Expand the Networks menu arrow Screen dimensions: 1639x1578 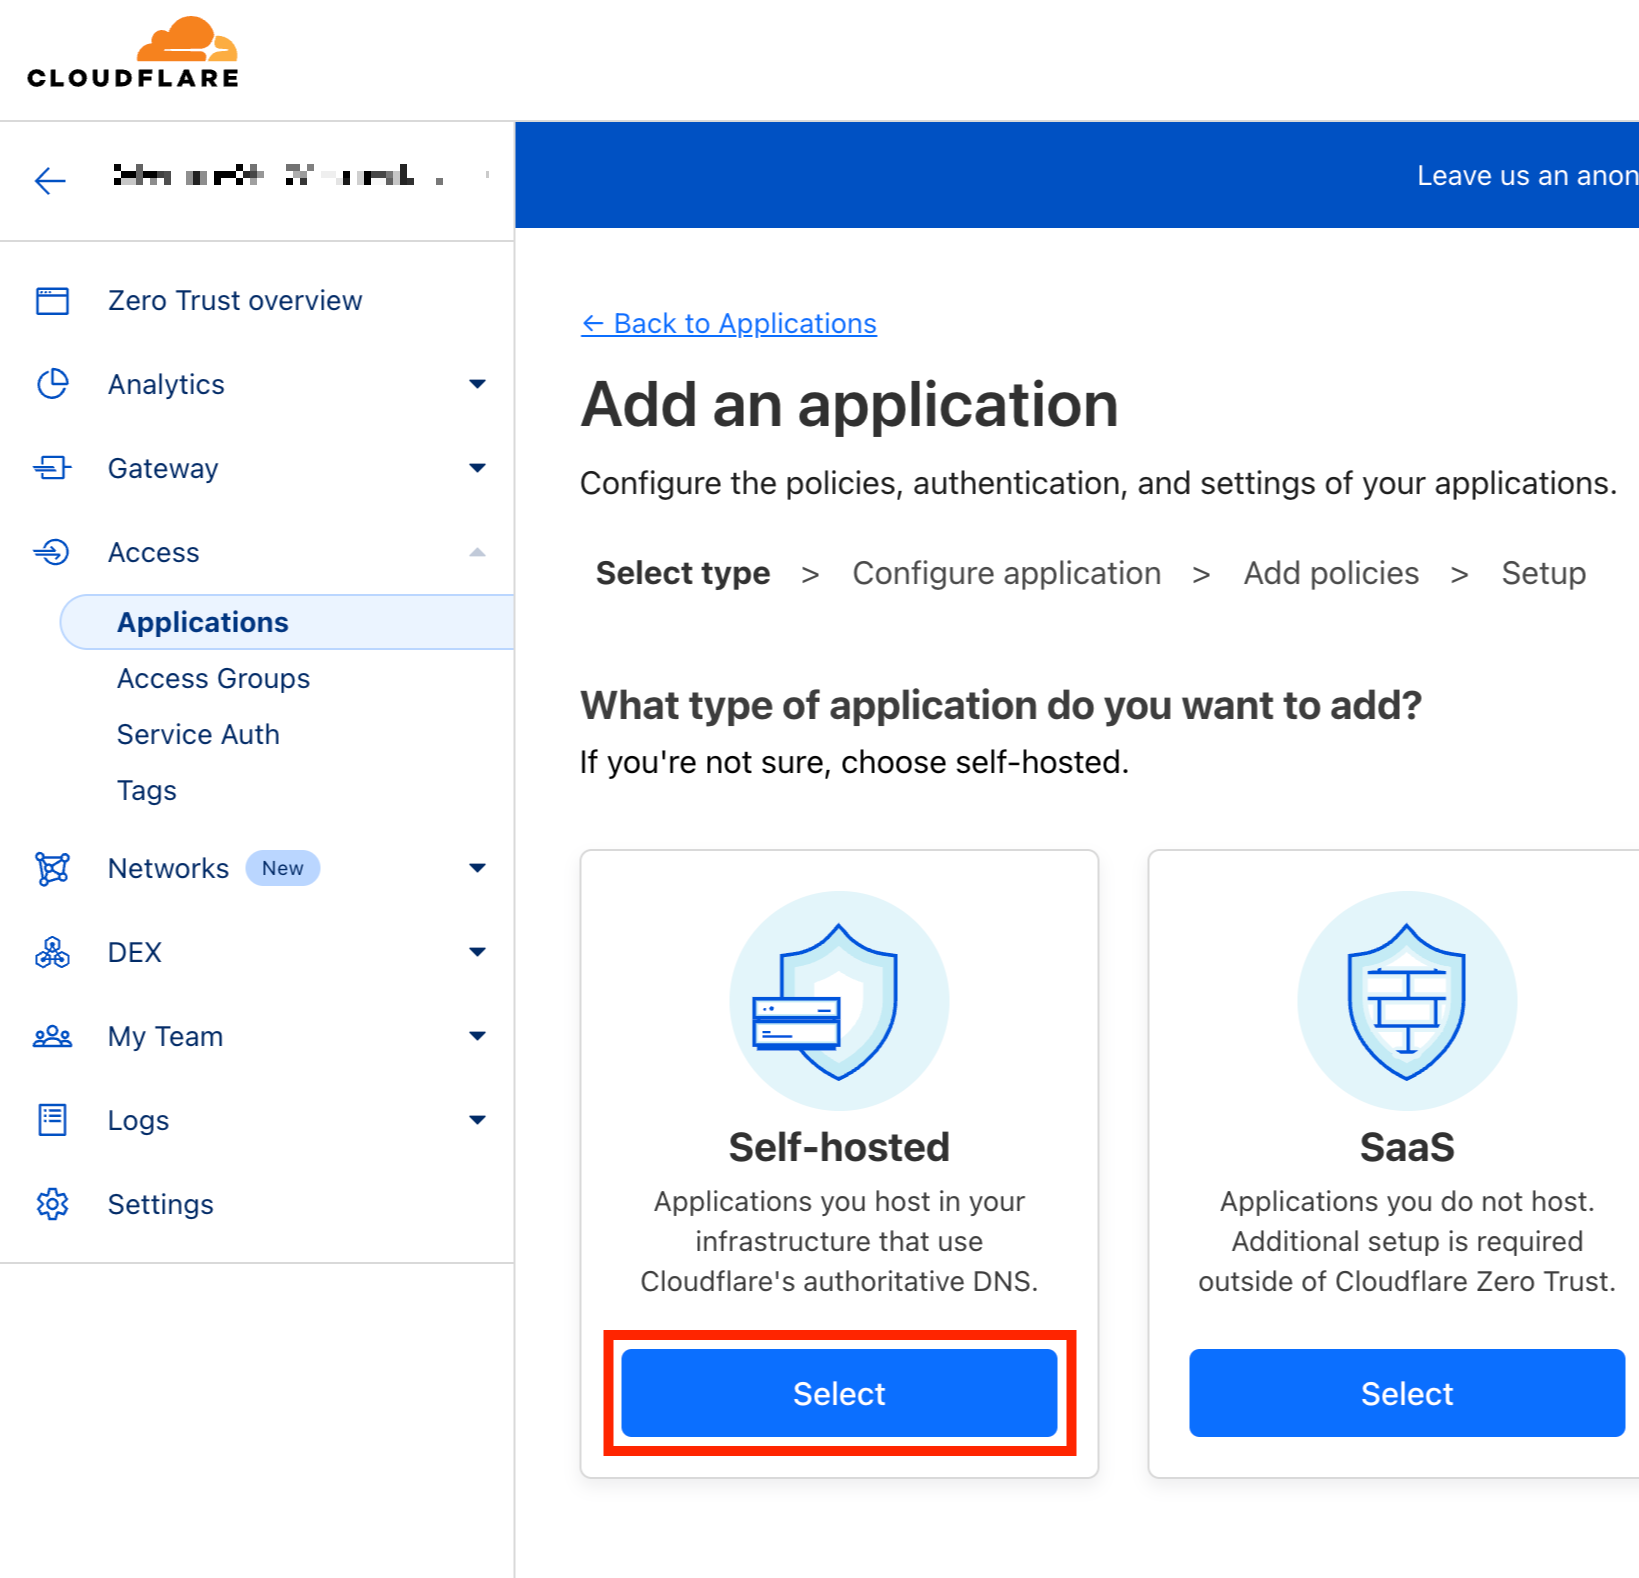pos(478,868)
